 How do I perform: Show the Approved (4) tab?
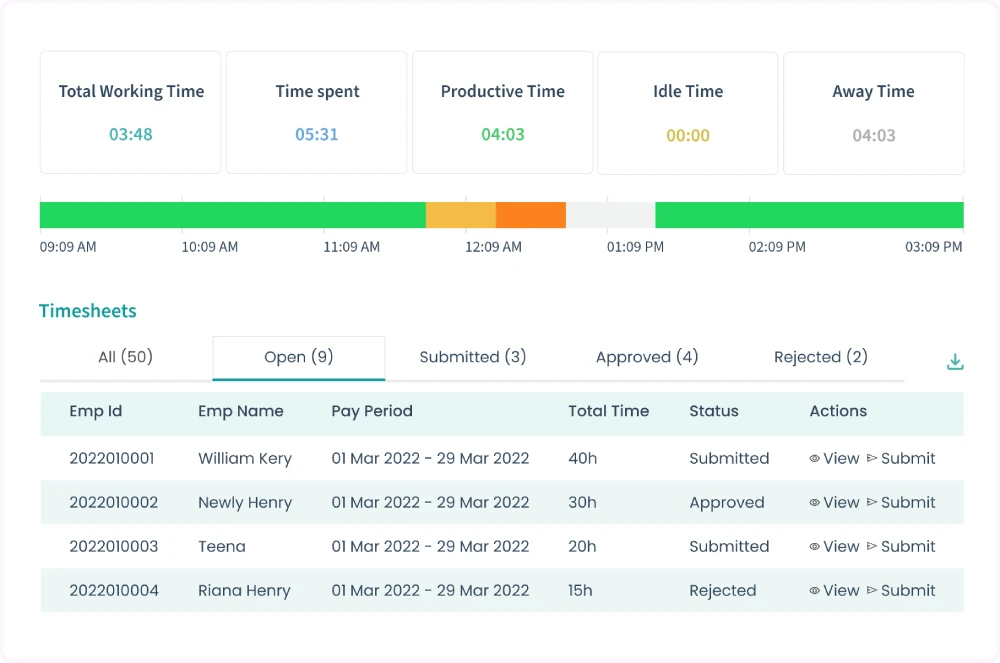(x=647, y=357)
